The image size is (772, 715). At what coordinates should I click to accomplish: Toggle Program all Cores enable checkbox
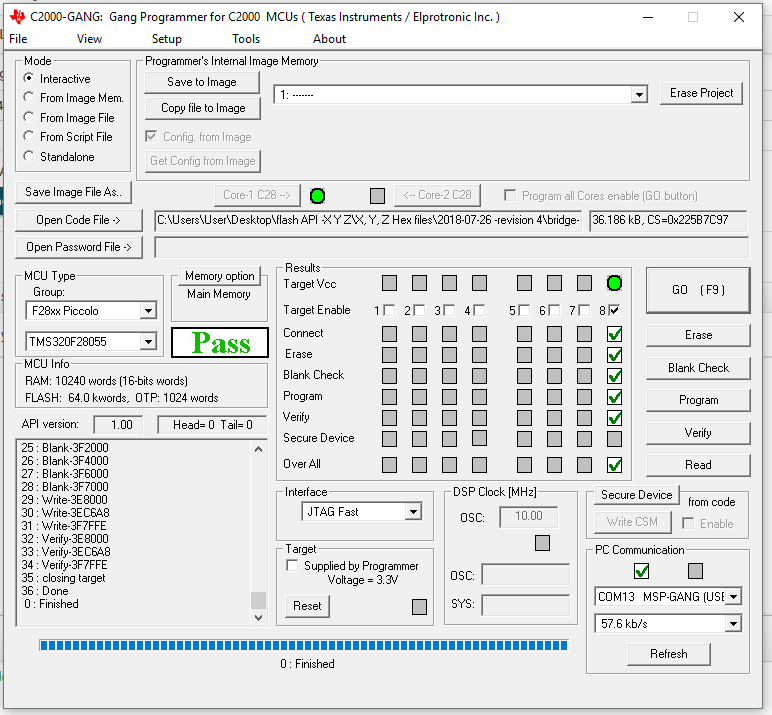click(x=510, y=195)
